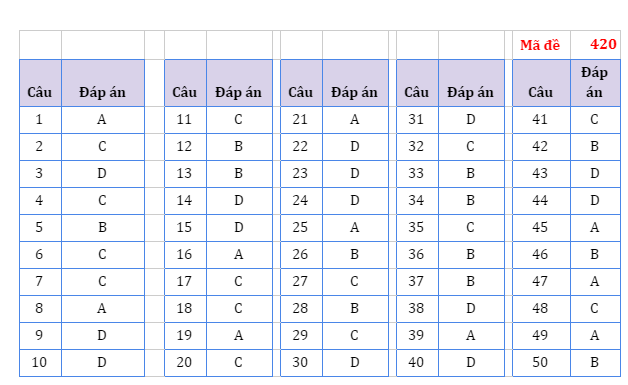Select question 45 number cell

click(541, 228)
